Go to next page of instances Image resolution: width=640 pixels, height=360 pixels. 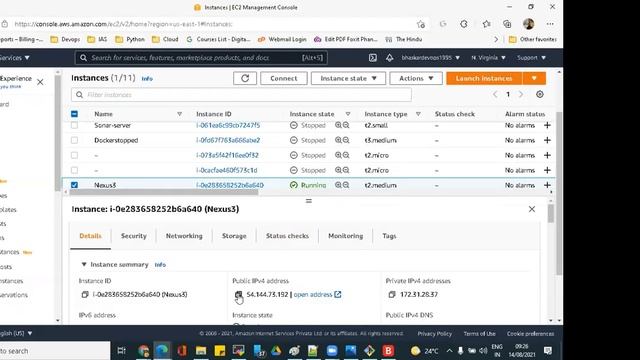[x=521, y=95]
